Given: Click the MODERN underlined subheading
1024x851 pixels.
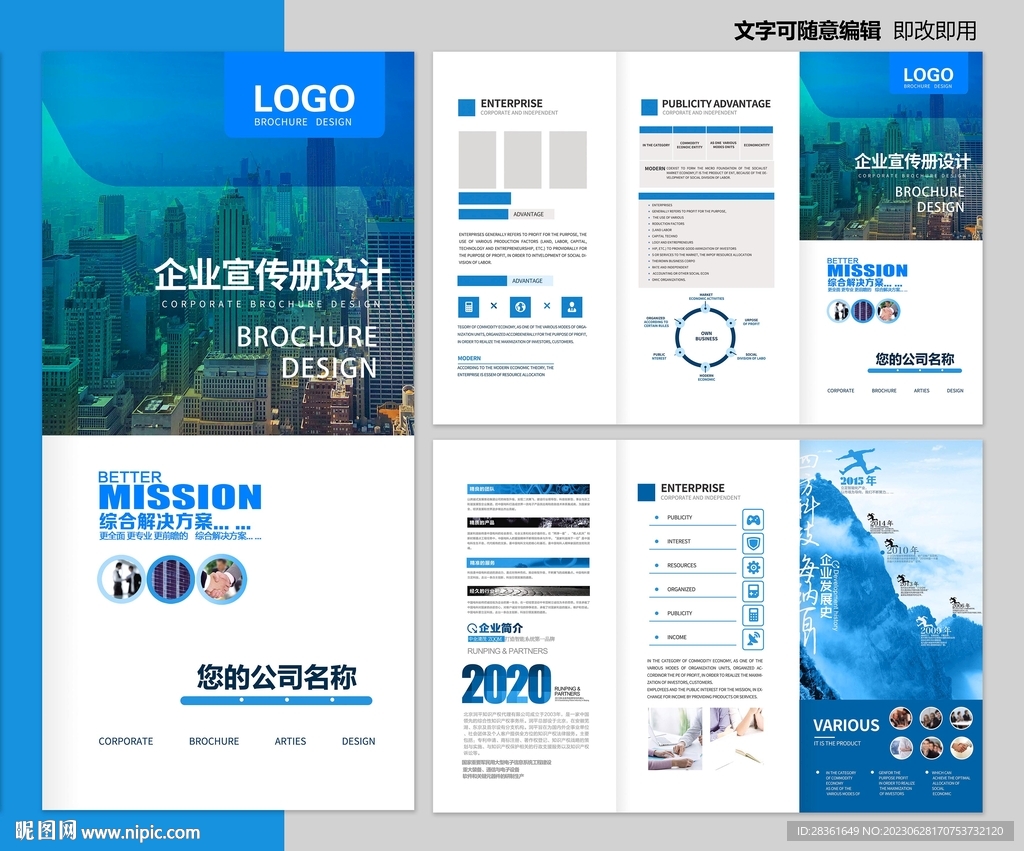Looking at the screenshot, I should click(469, 359).
